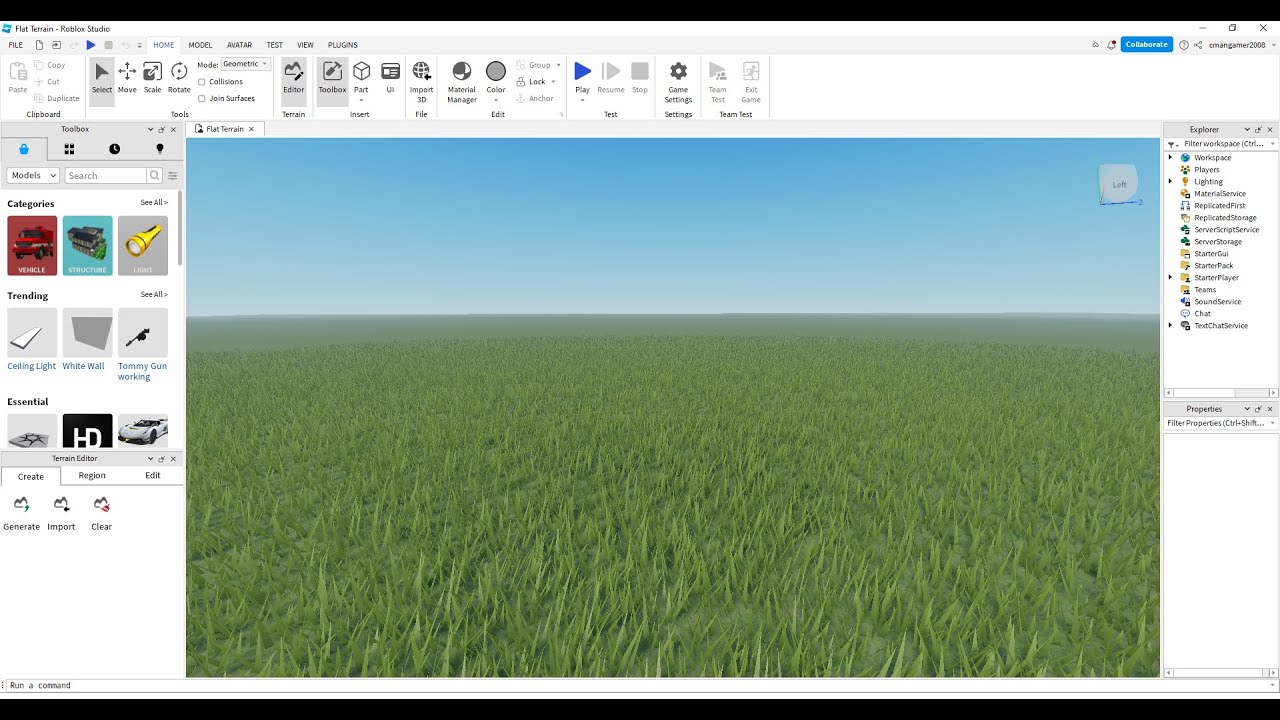
Task: Select the Rotate tool
Action: click(179, 78)
